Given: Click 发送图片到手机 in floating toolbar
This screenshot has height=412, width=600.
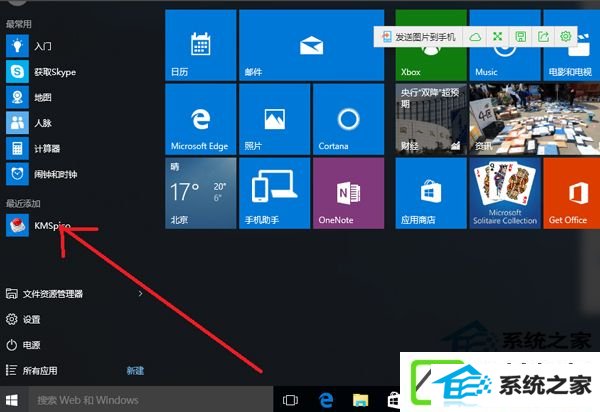Looking at the screenshot, I should tap(419, 37).
